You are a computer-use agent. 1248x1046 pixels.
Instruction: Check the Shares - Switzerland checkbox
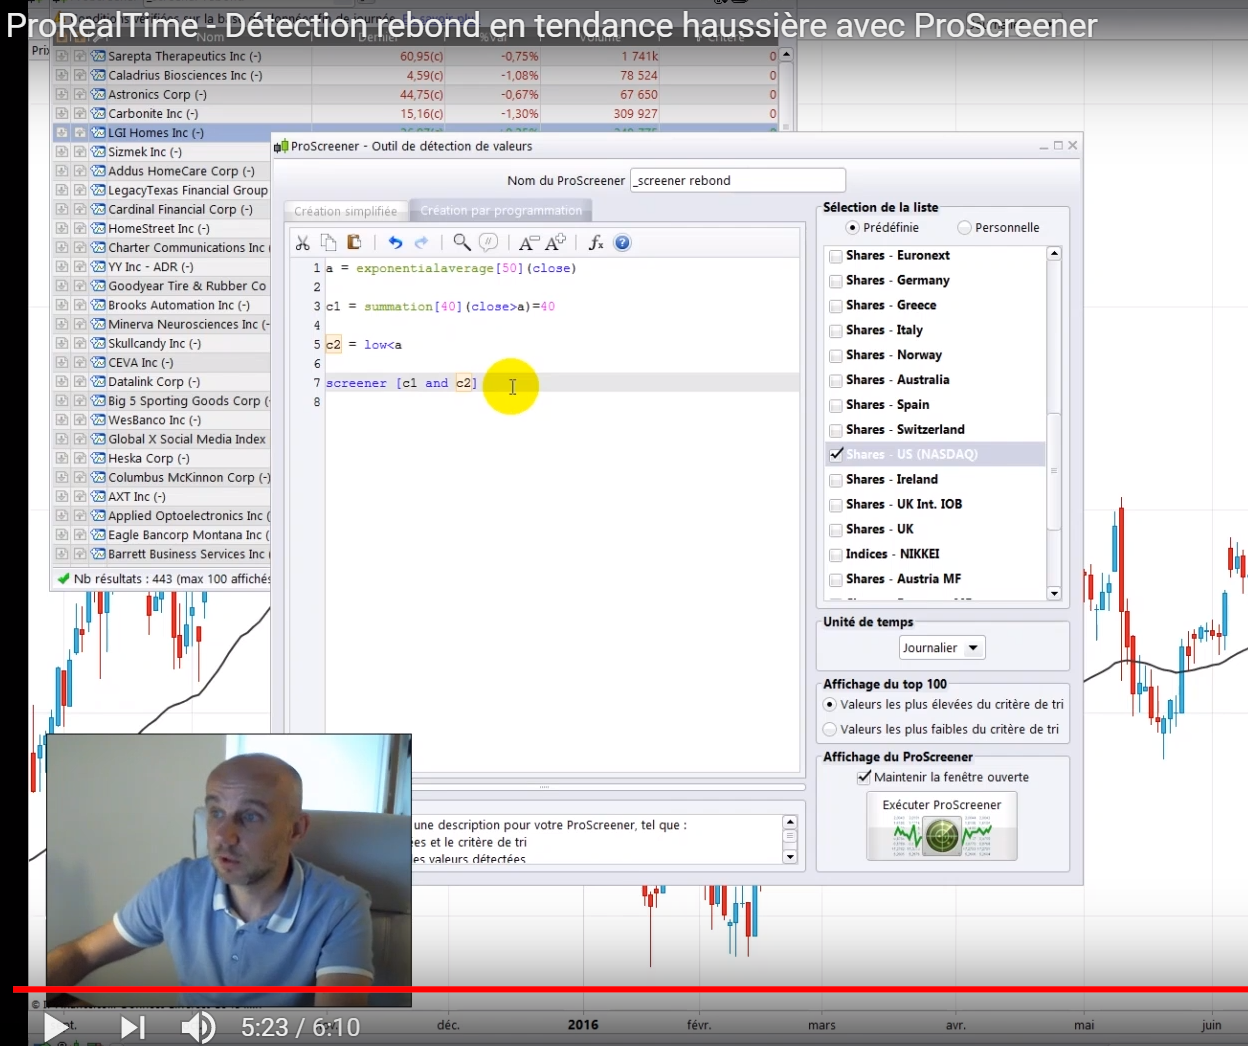pos(836,430)
